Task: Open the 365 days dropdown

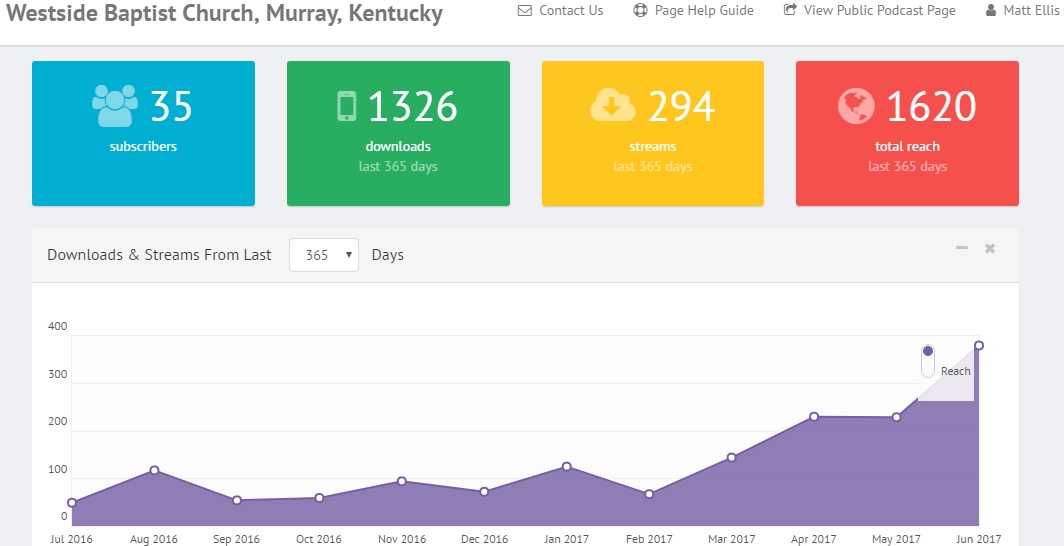Action: [323, 255]
